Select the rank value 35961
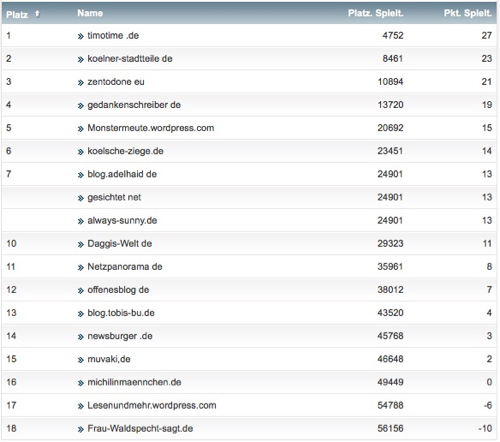 pos(390,267)
